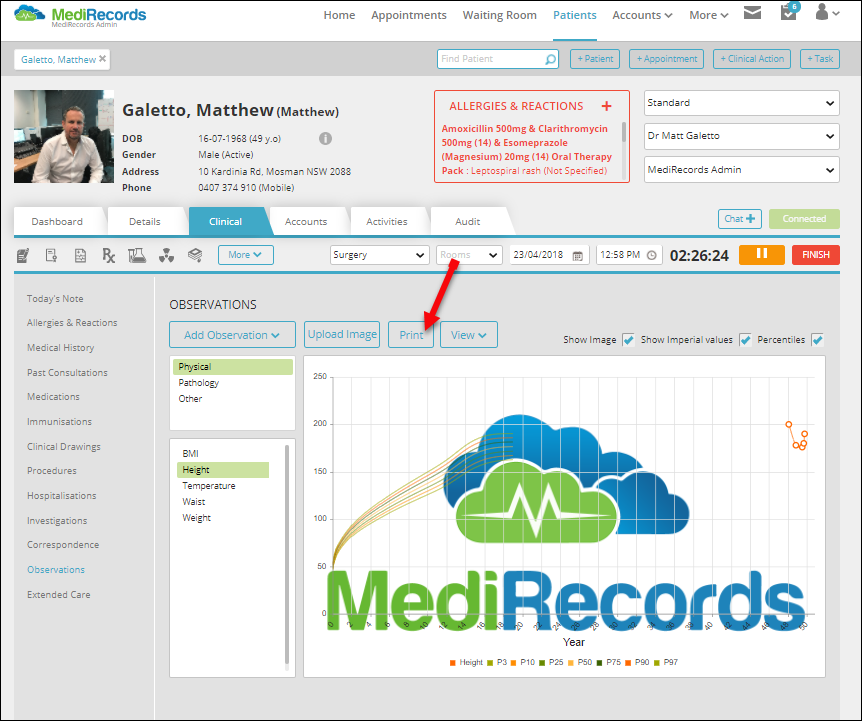Click the allergies box scrollbar
The width and height of the screenshot is (862, 721).
tap(623, 131)
